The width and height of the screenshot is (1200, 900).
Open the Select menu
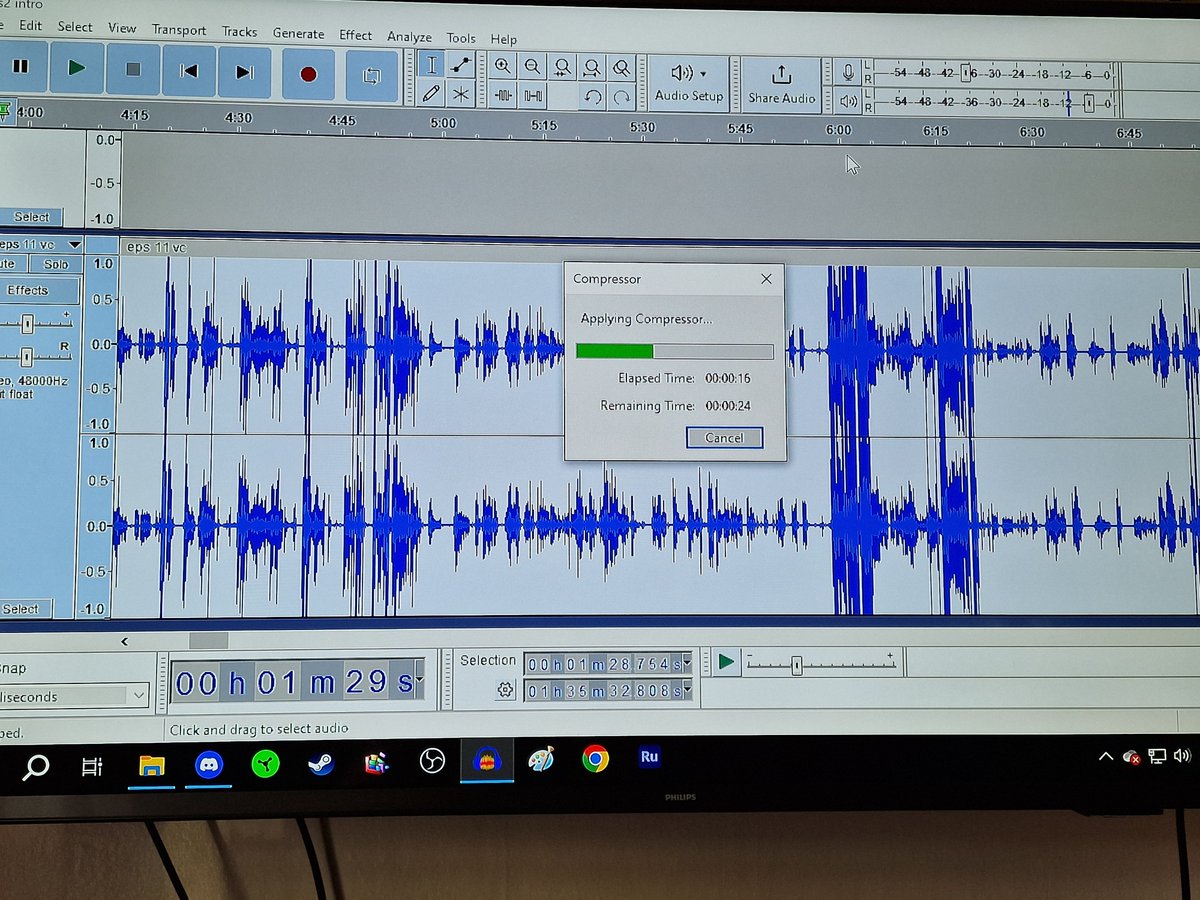tap(75, 27)
